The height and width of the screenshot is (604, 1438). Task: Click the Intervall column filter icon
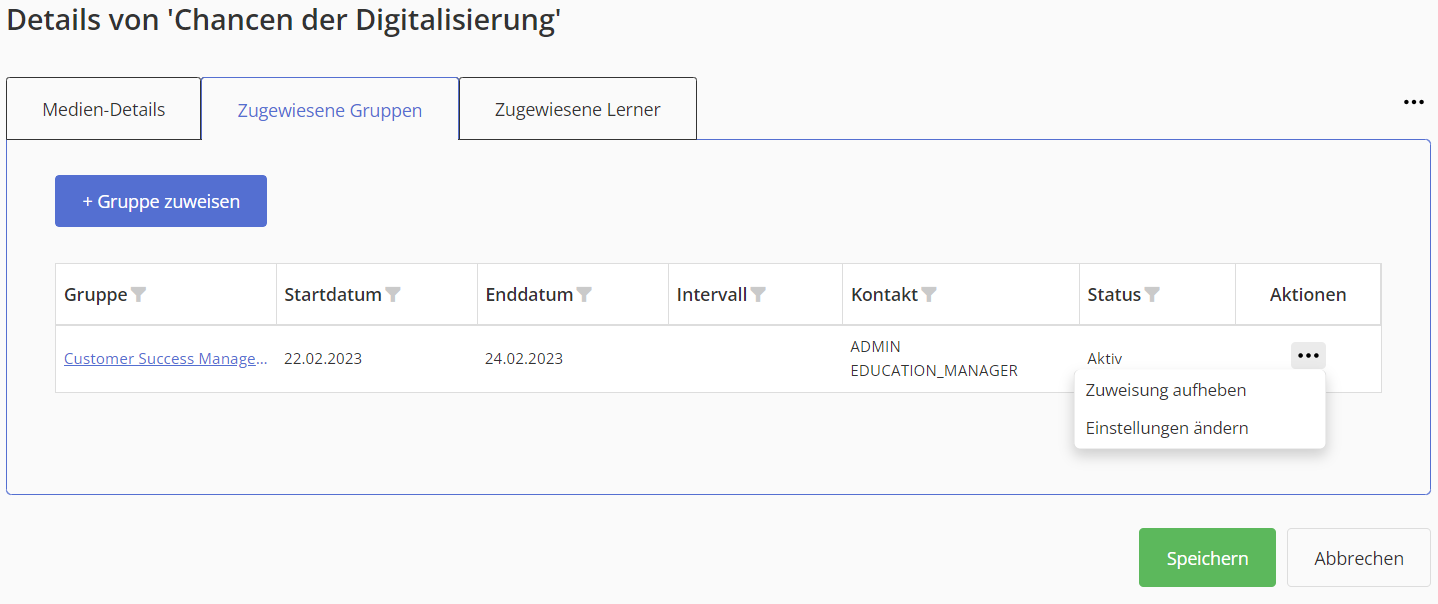[759, 295]
